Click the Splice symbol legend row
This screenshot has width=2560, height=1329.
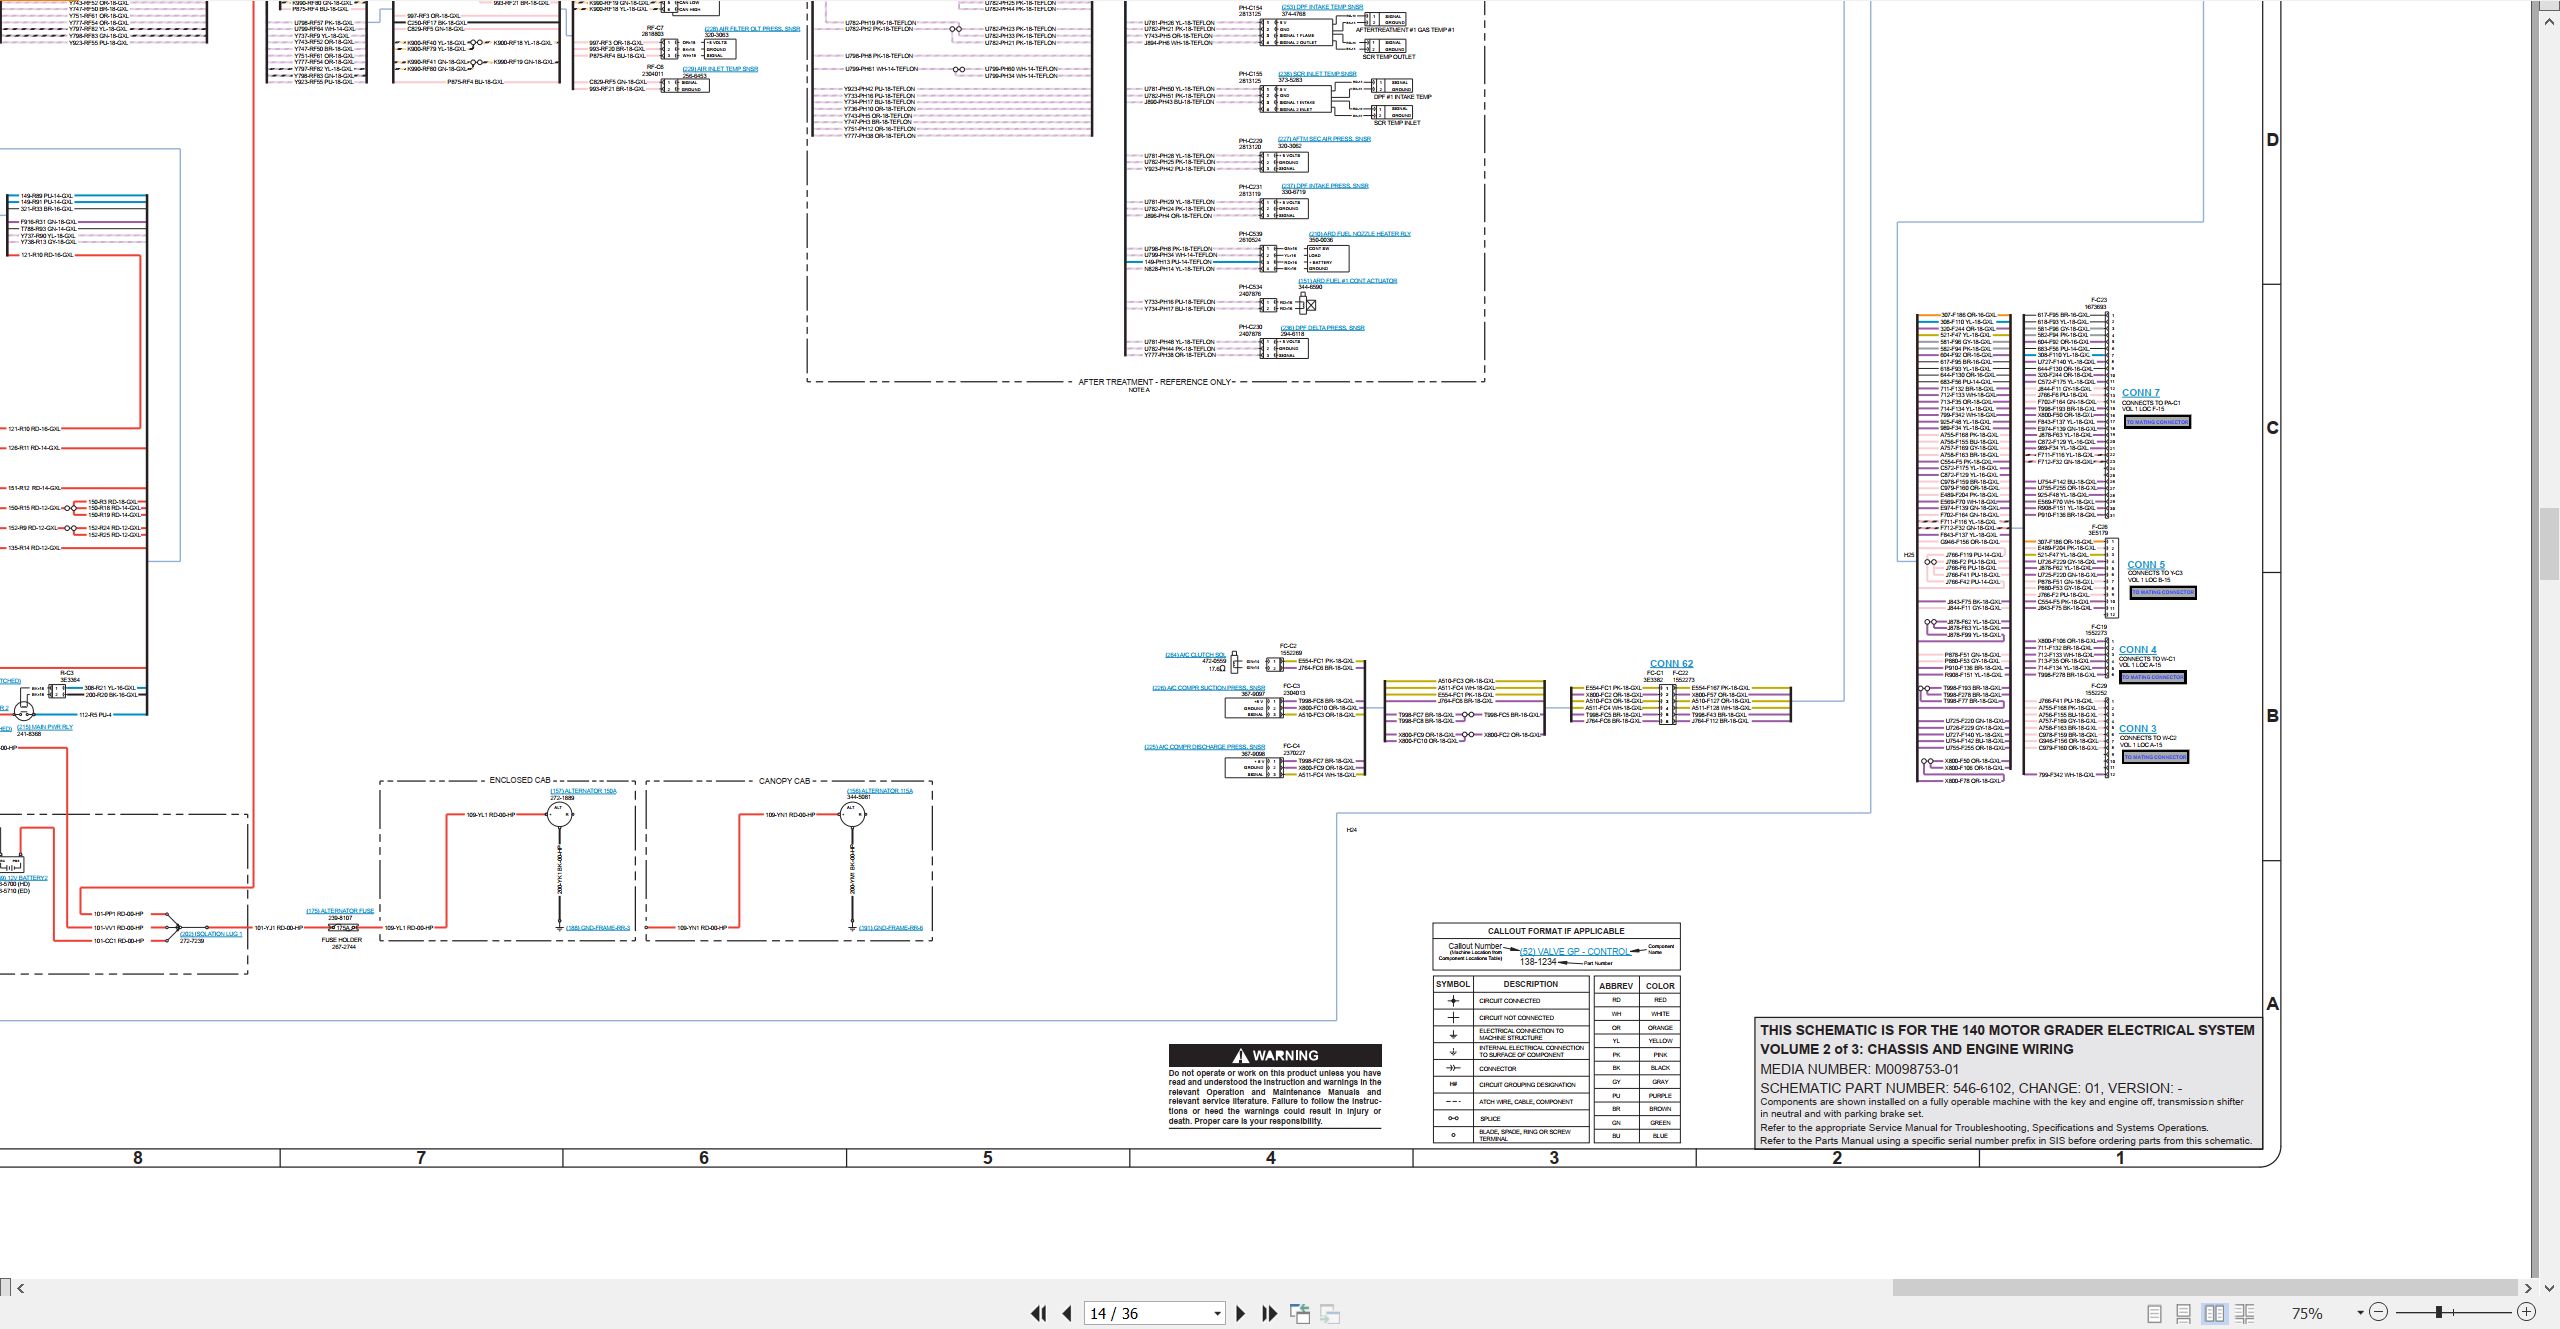point(1510,1118)
